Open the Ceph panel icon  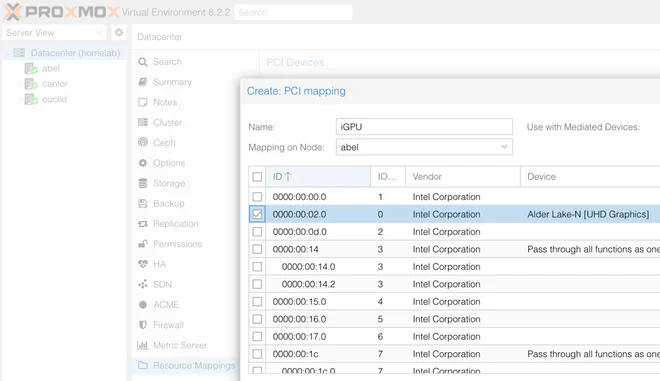tap(143, 142)
